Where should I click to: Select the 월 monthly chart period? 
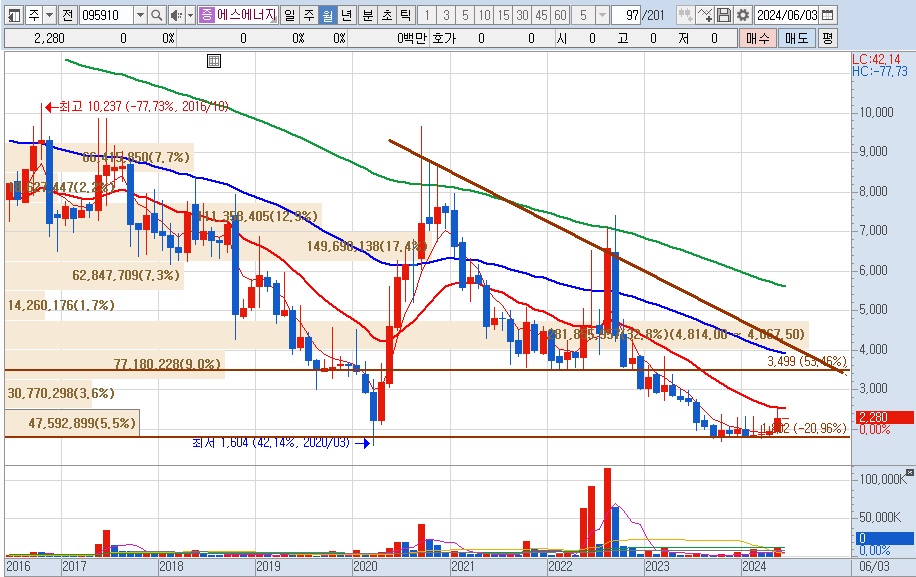pyautogui.click(x=328, y=15)
